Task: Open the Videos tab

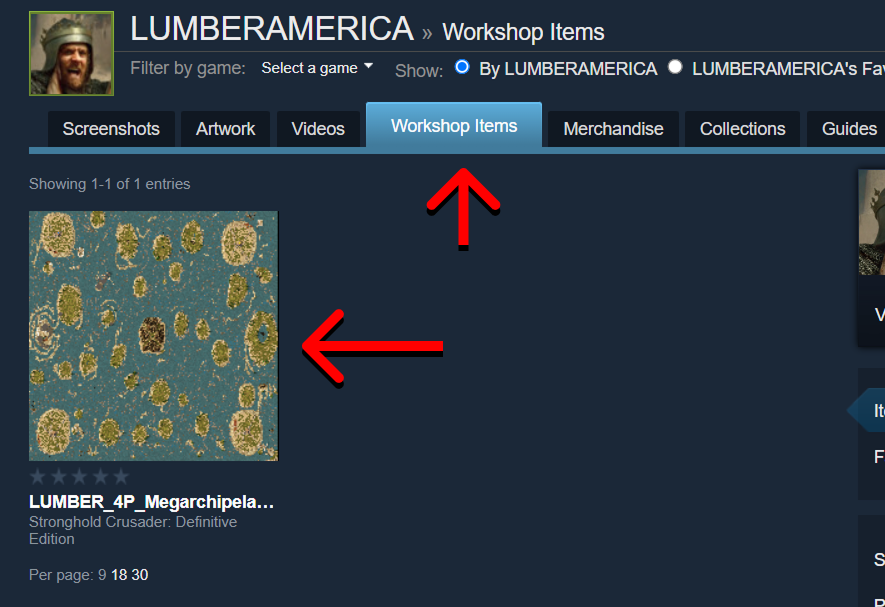Action: (x=318, y=129)
